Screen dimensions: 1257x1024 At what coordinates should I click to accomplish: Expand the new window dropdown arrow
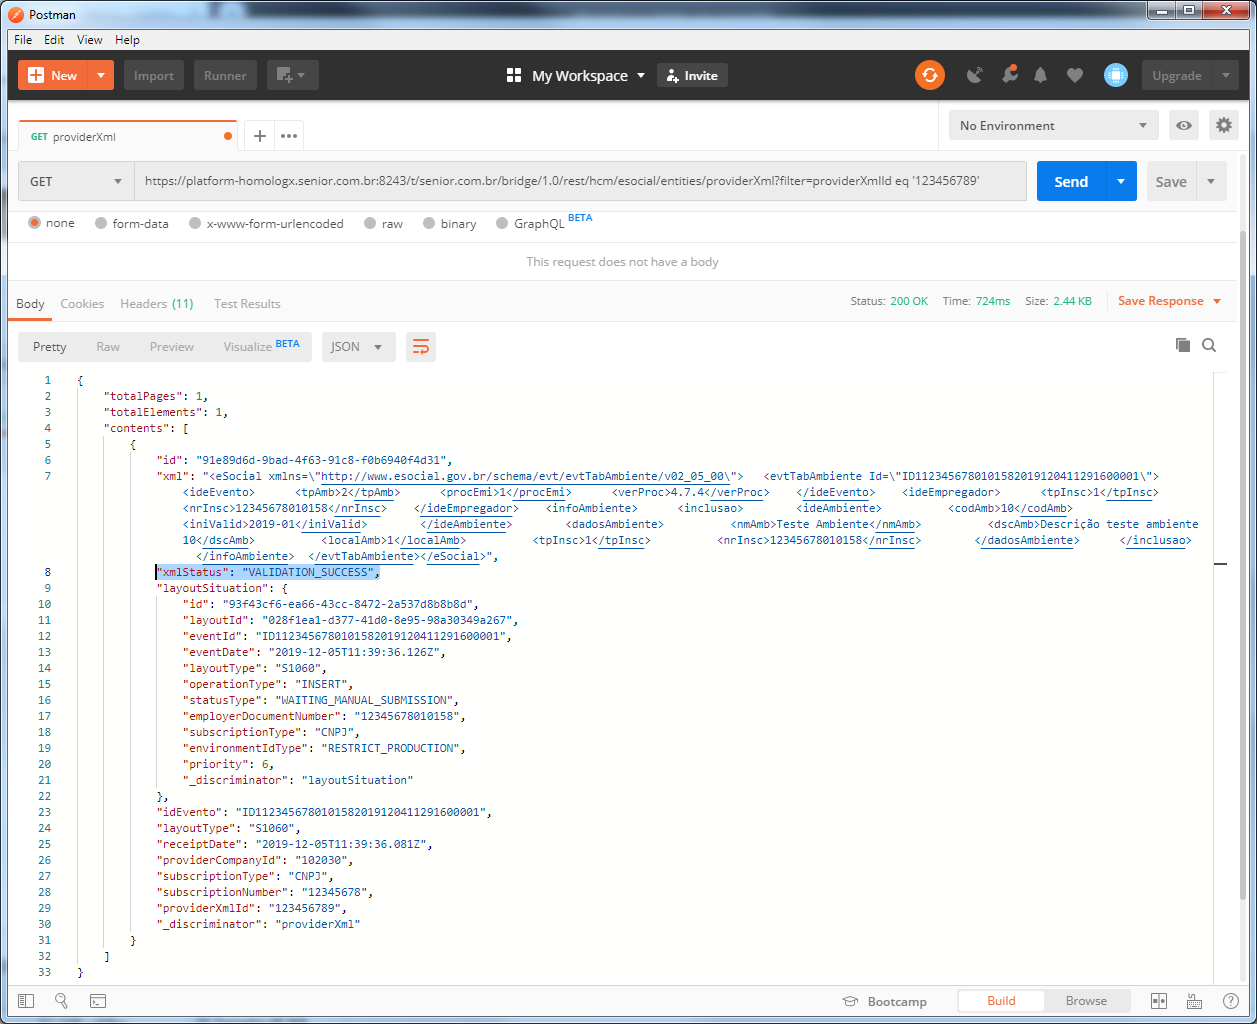[x=303, y=75]
